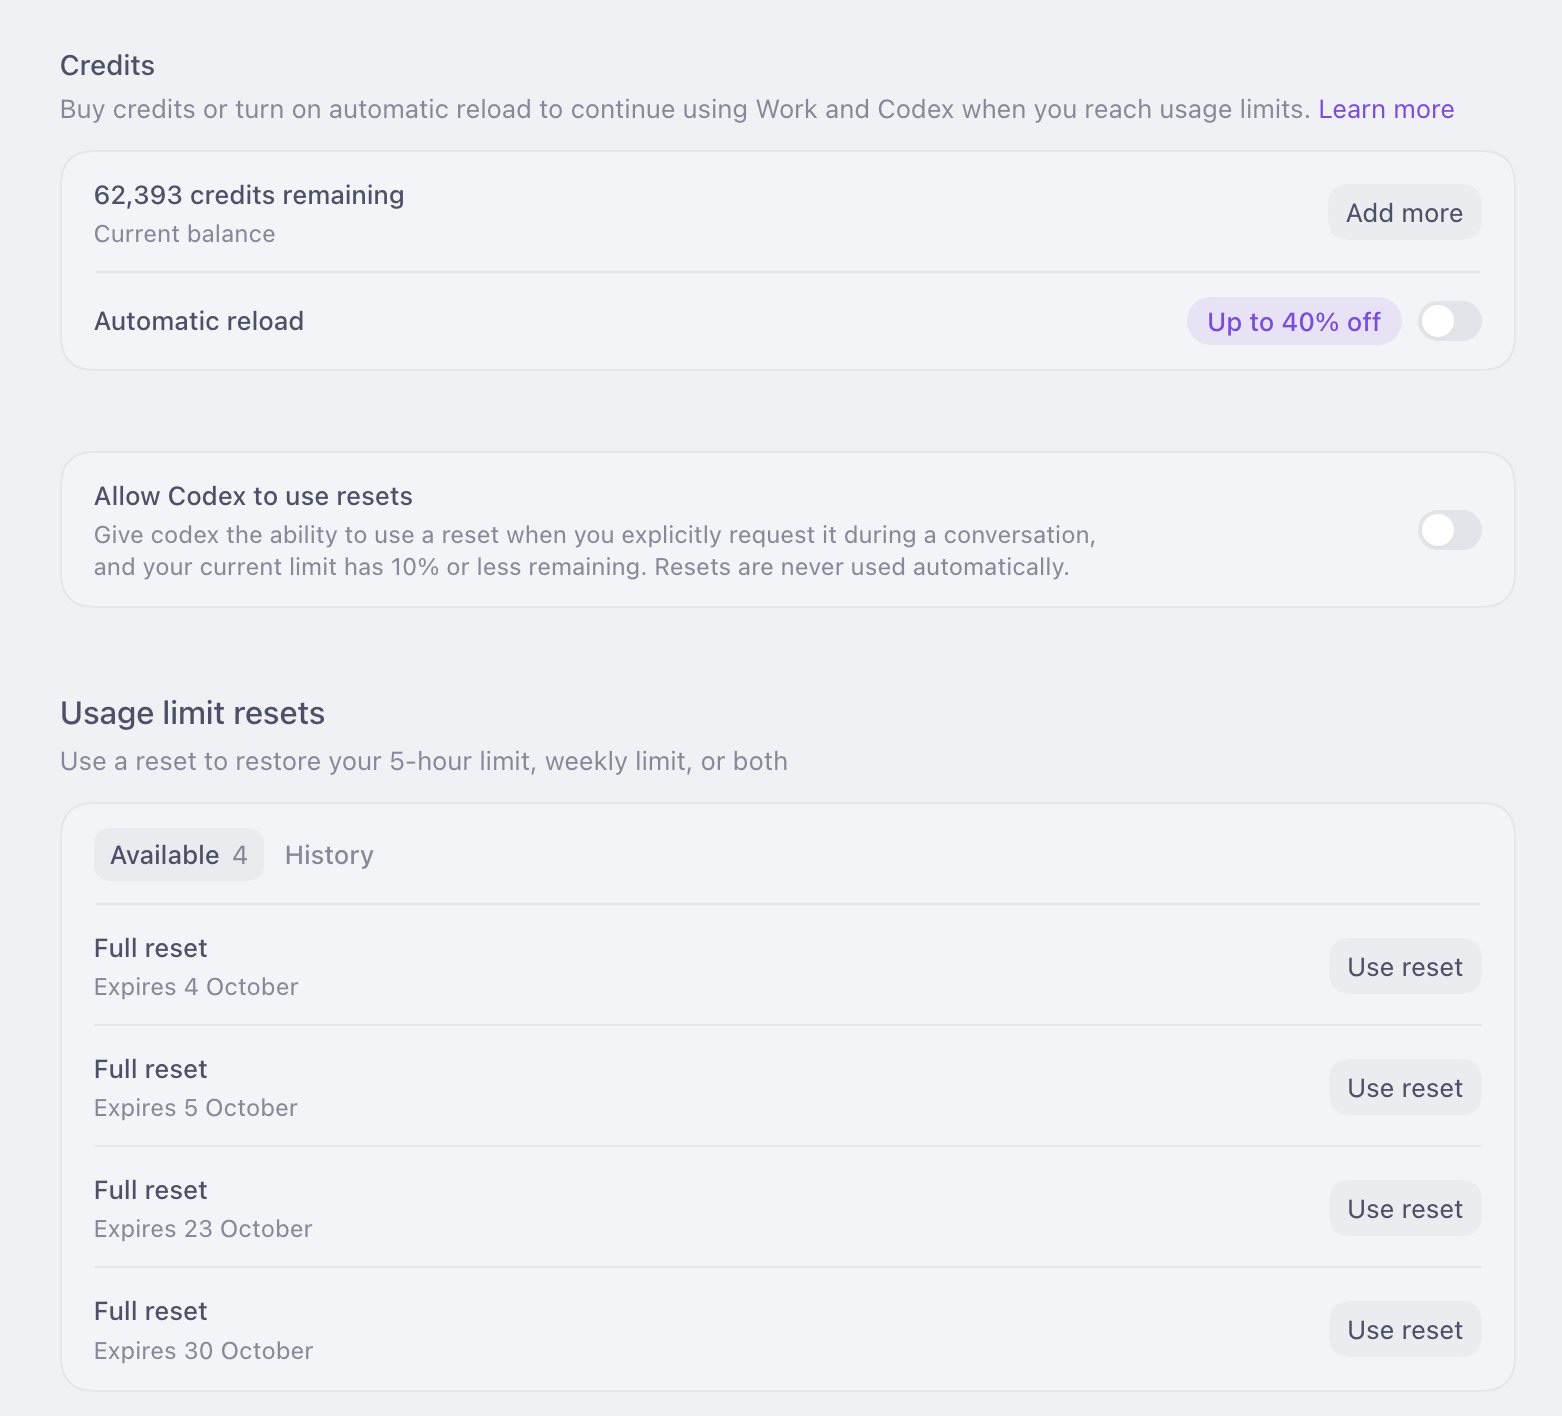Click the Expires 30 October text
This screenshot has width=1562, height=1416.
pos(203,1351)
